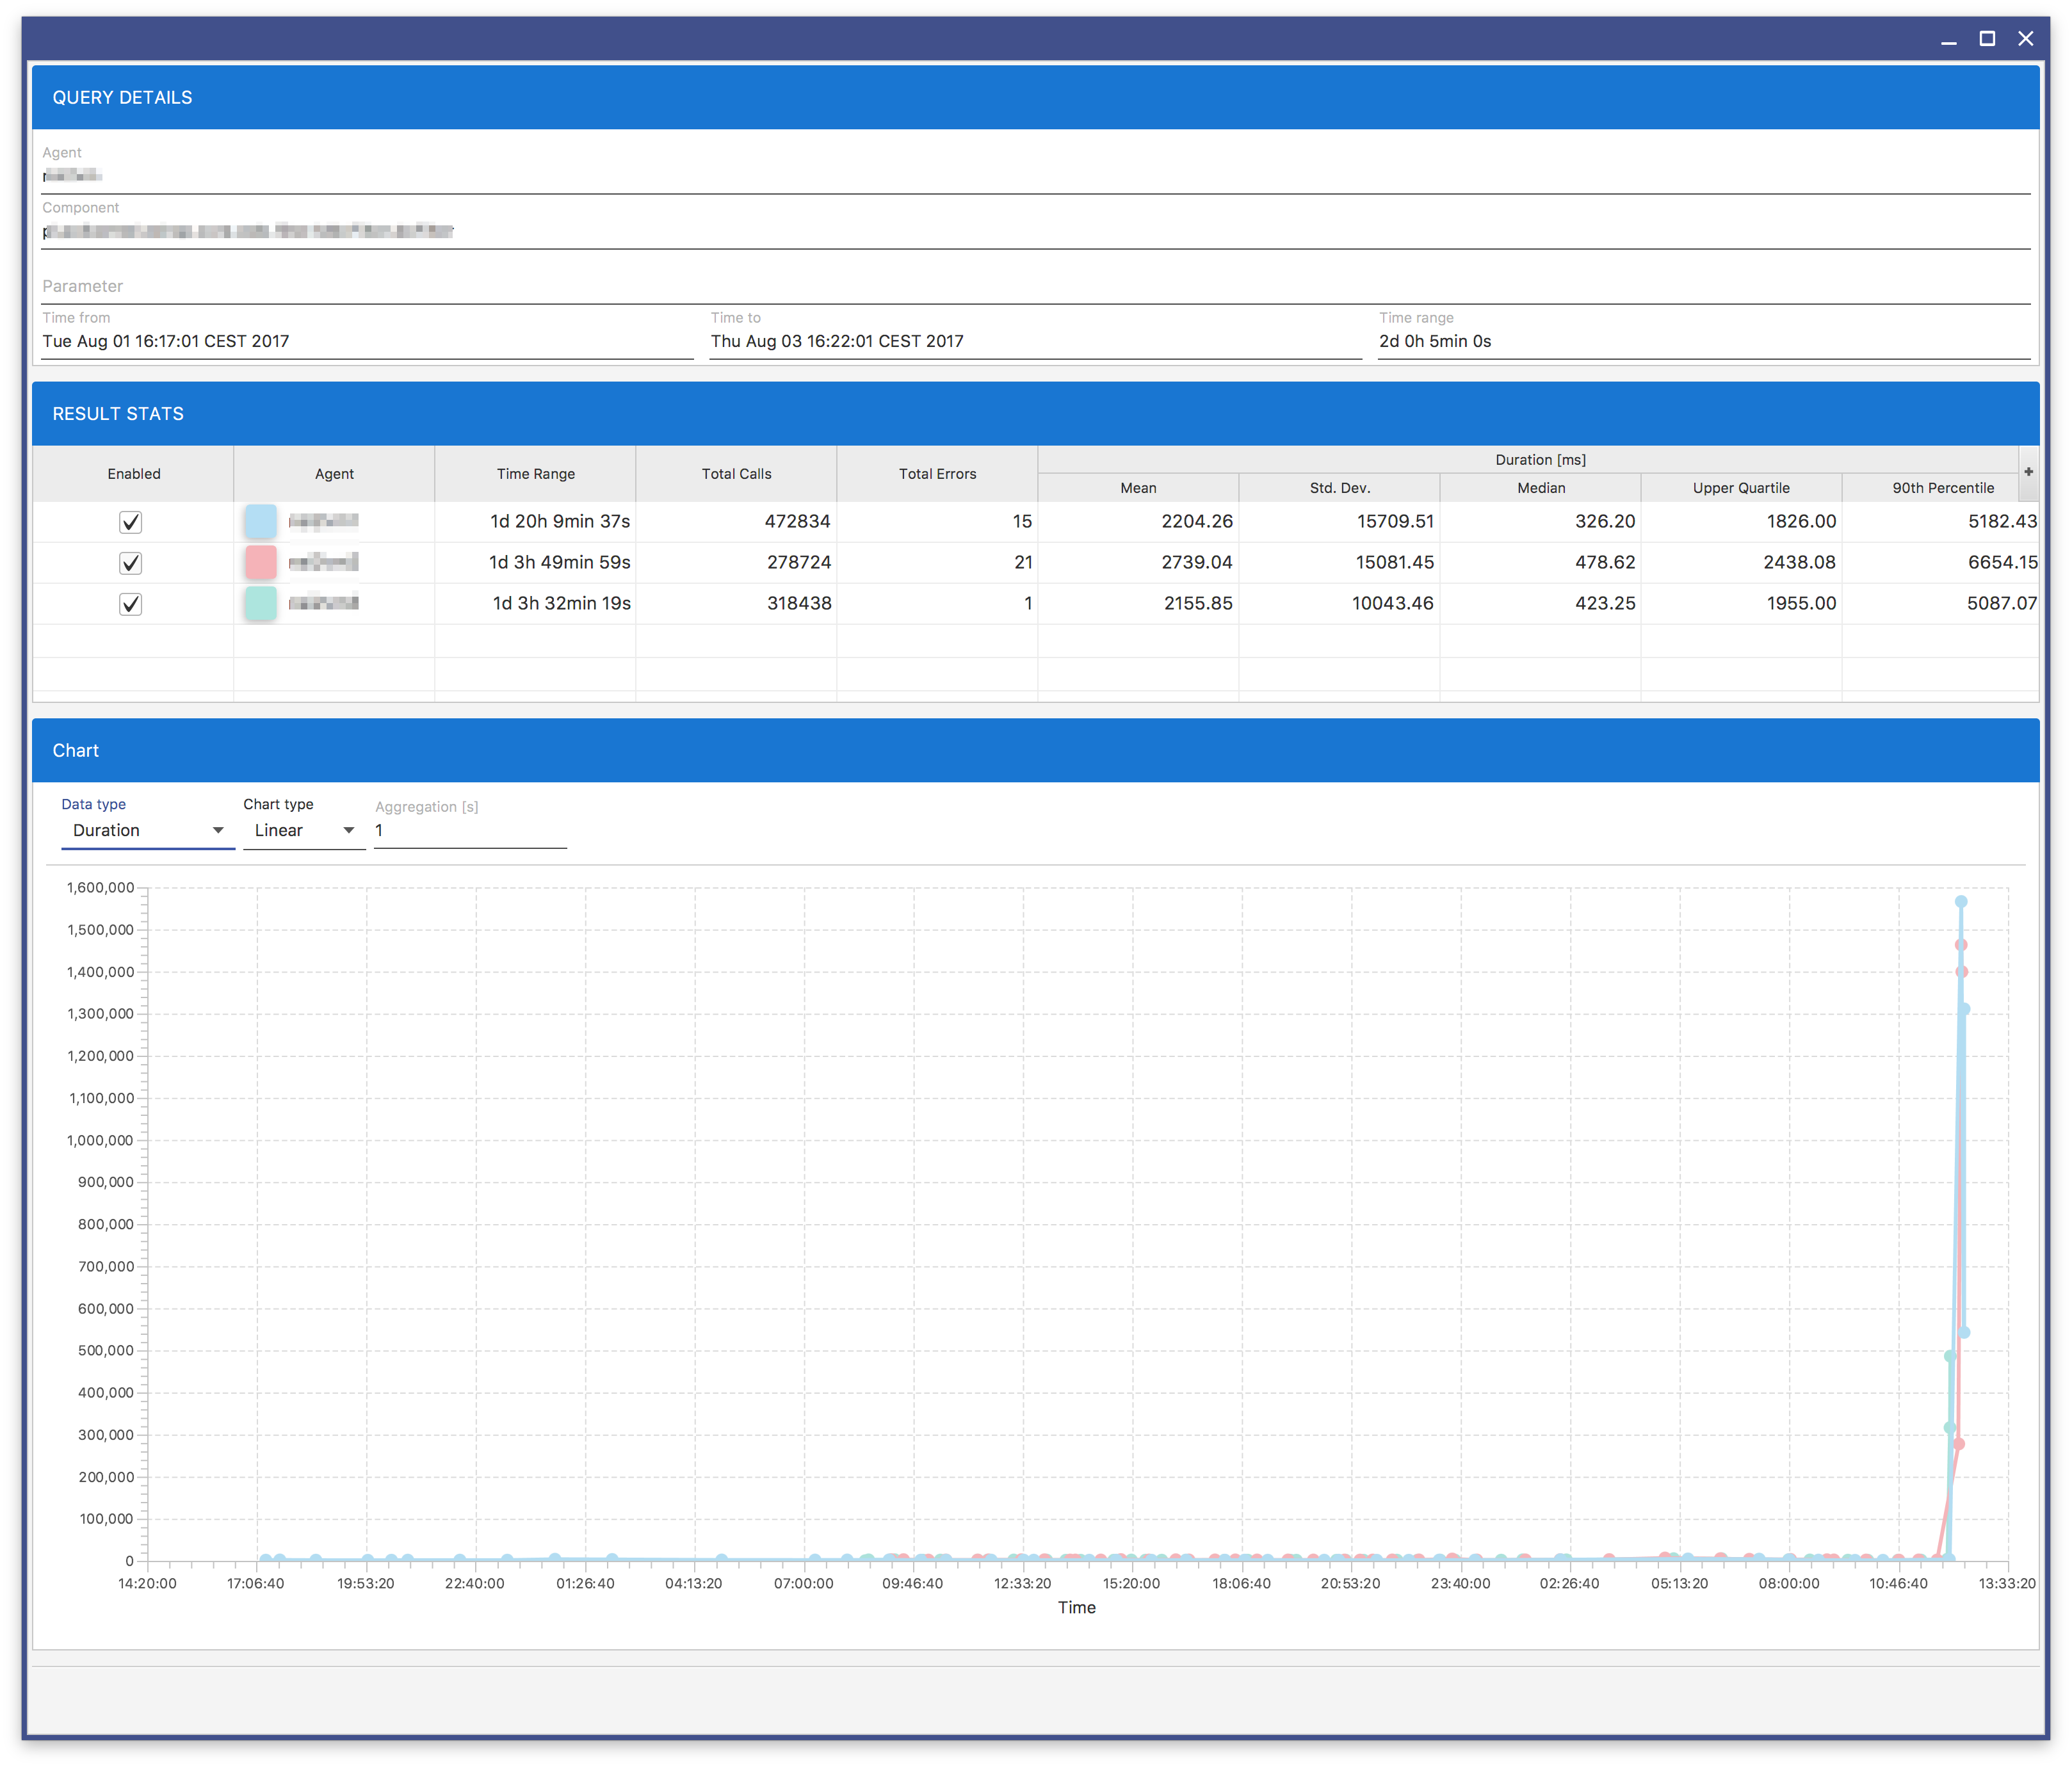Screen dimensions: 2072x1767
Task: Click the pink agent color swatch
Action: point(260,562)
